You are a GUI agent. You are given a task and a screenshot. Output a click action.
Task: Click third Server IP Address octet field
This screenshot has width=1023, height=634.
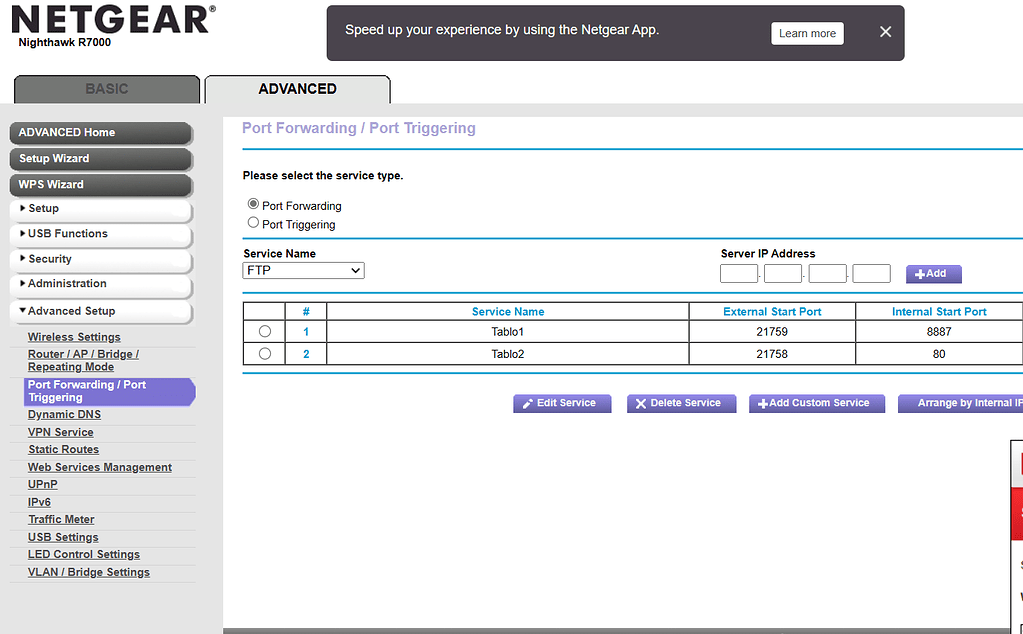point(827,274)
